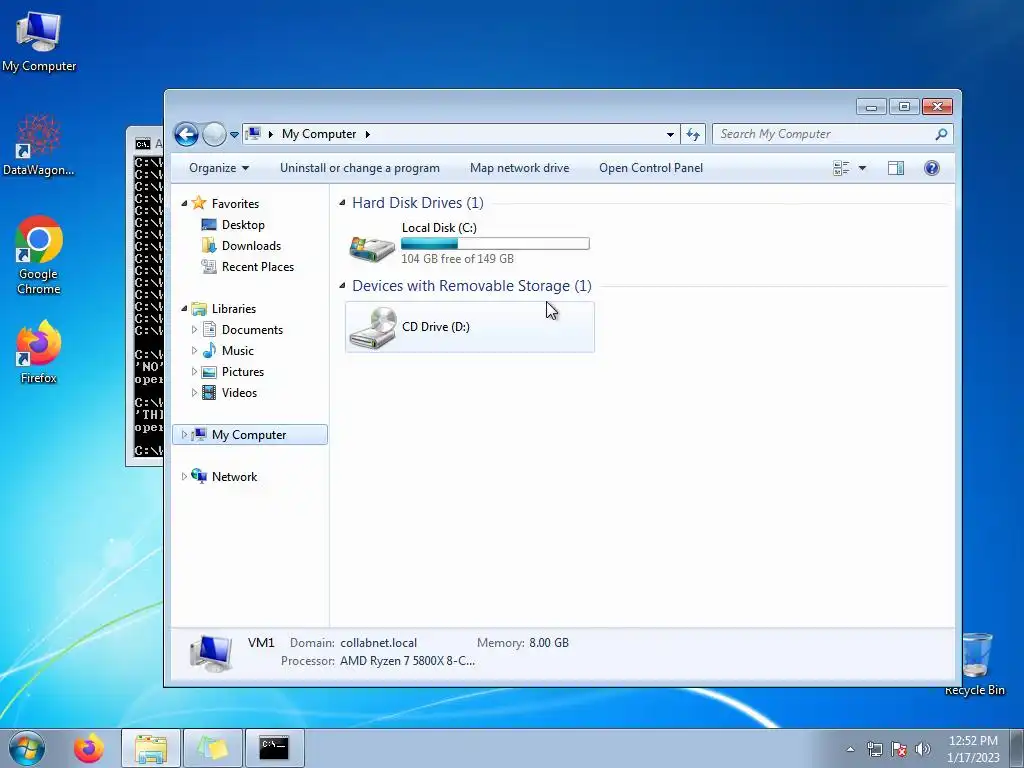The image size is (1024, 768).
Task: Select the Music library
Action: pos(238,351)
